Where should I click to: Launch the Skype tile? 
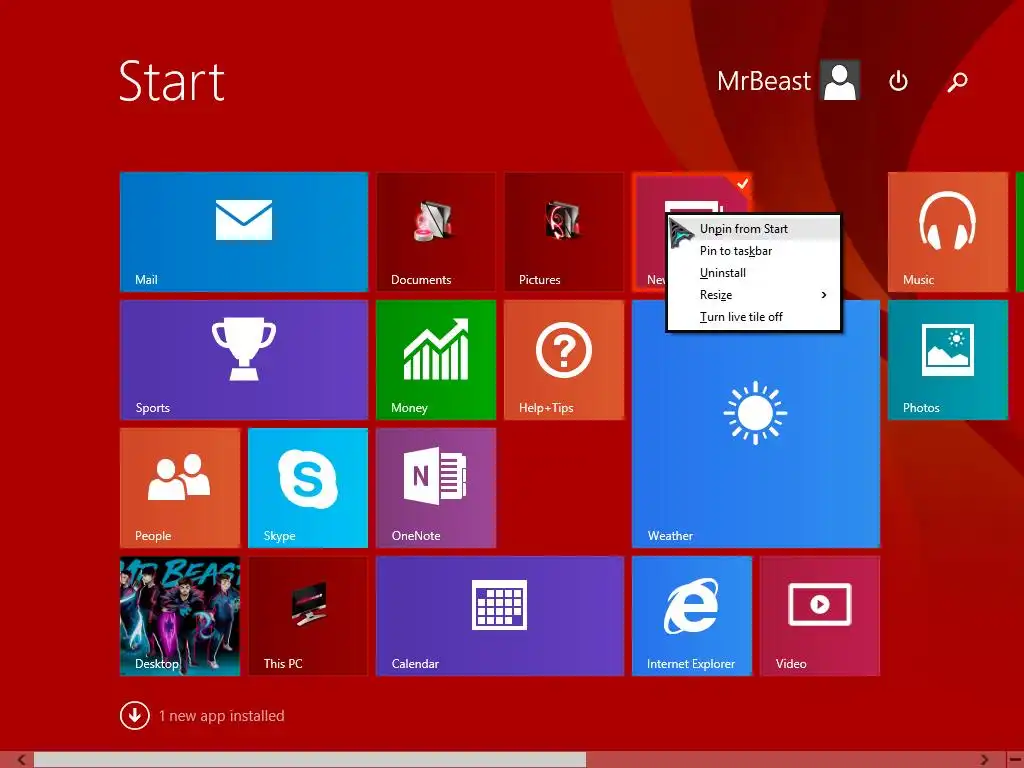pyautogui.click(x=308, y=488)
